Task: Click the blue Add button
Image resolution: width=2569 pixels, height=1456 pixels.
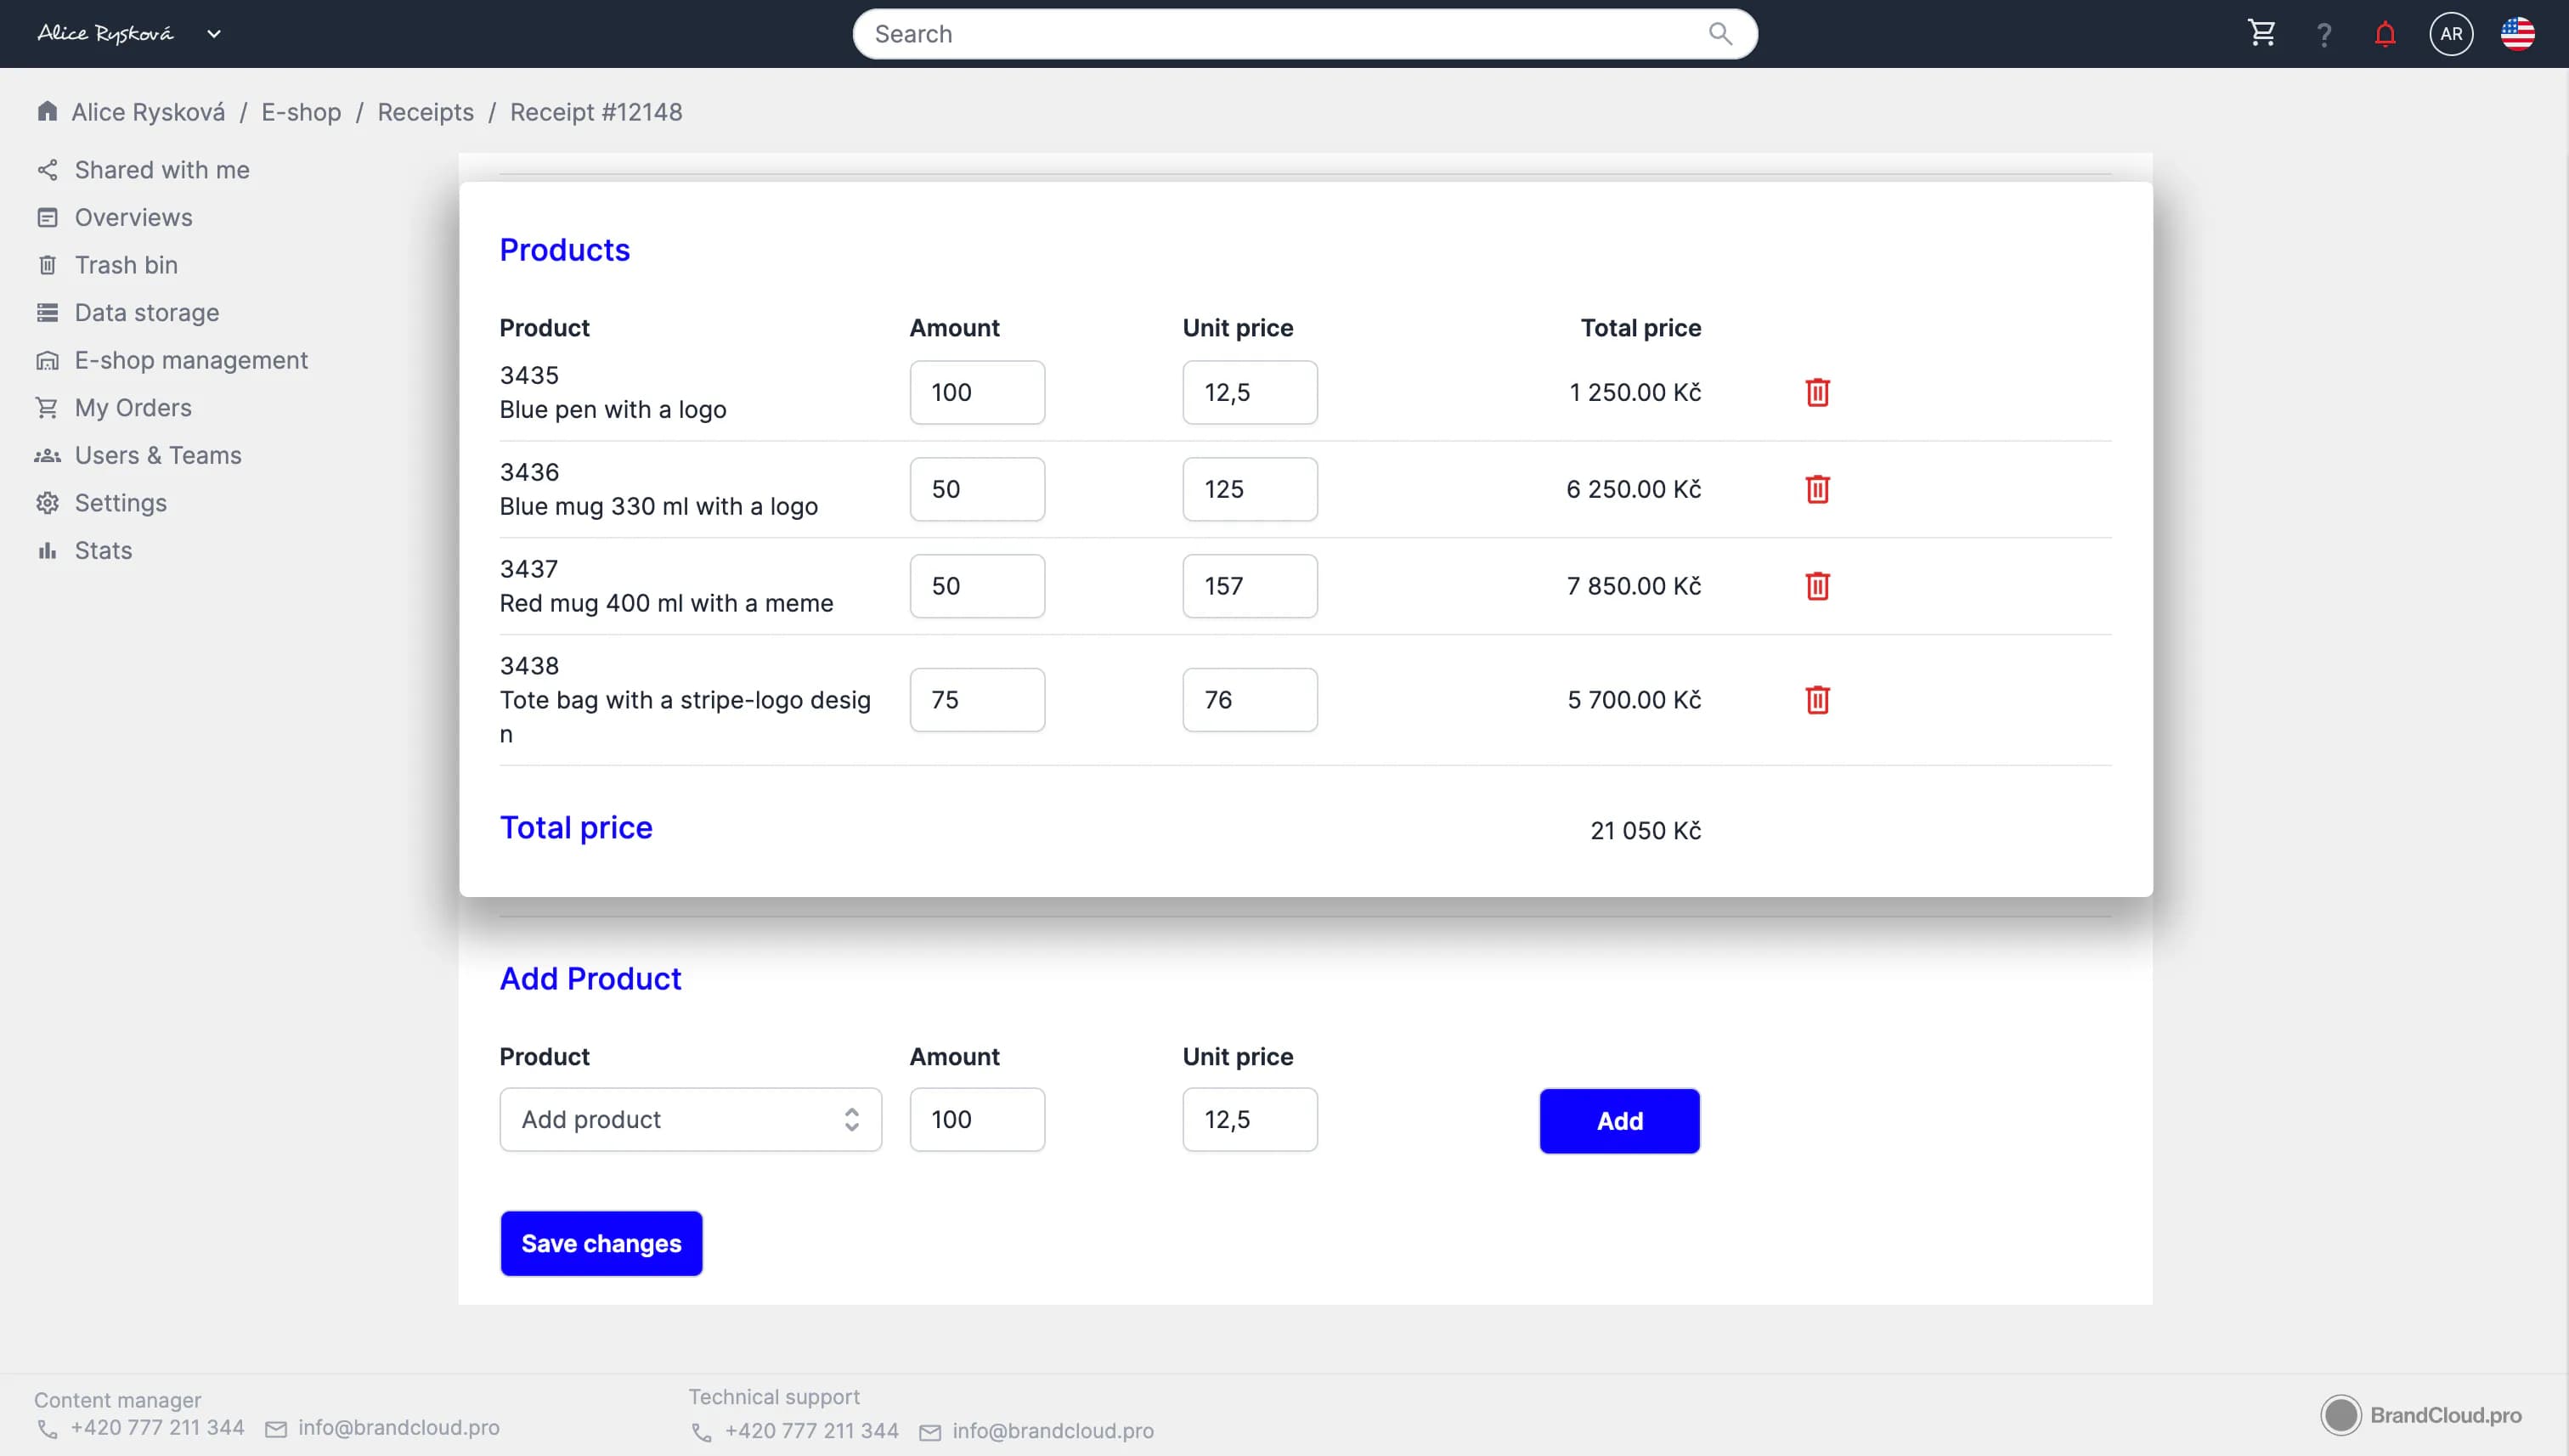Action: [1619, 1120]
